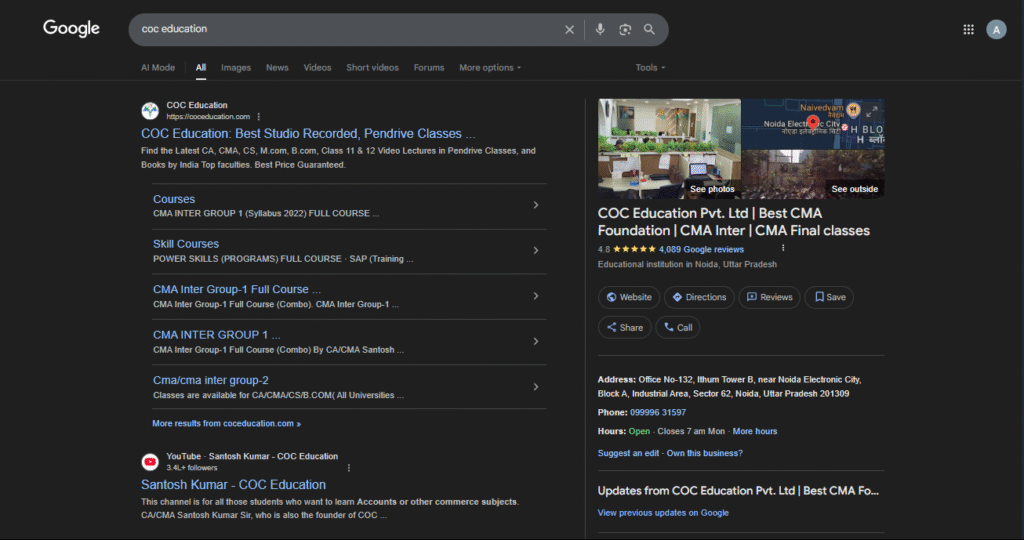Call the business using Call button
The height and width of the screenshot is (540, 1024).
(678, 327)
